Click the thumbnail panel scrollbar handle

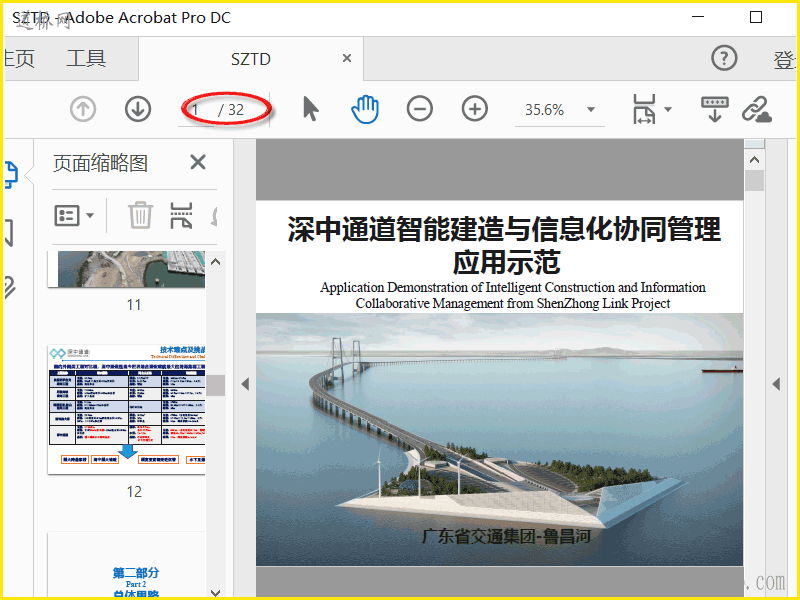(215, 385)
